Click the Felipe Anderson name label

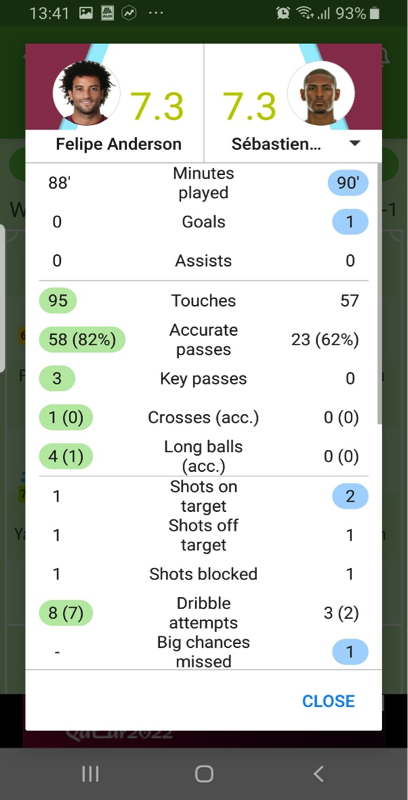tap(119, 144)
